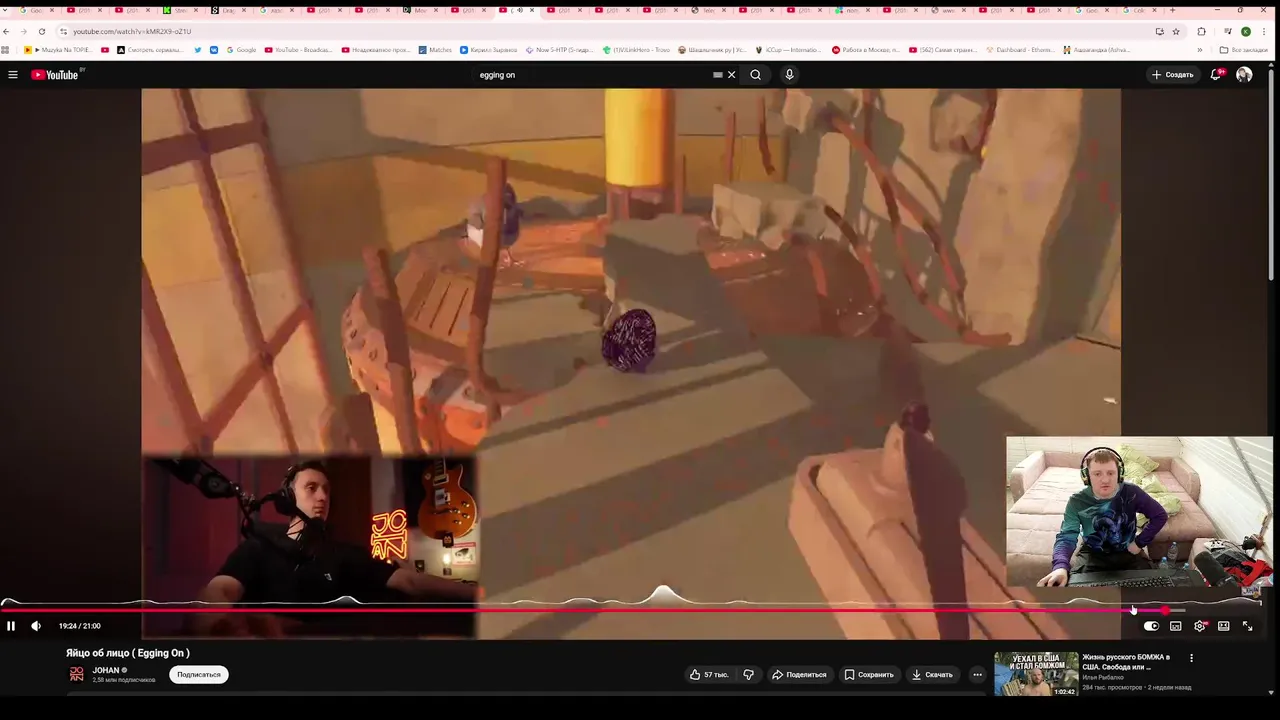Toggle the autoplay switch
Image resolution: width=1280 pixels, height=720 pixels.
point(1151,626)
